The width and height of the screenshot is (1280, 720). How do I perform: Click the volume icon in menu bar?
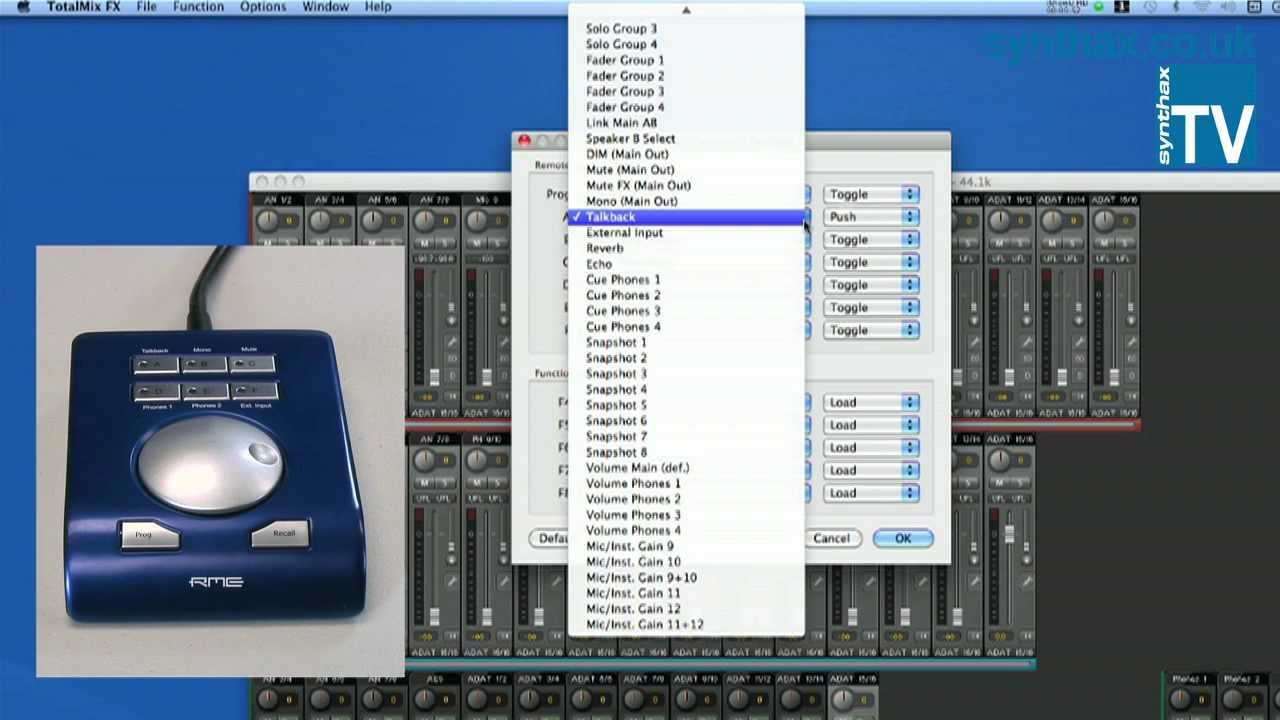coord(1227,7)
